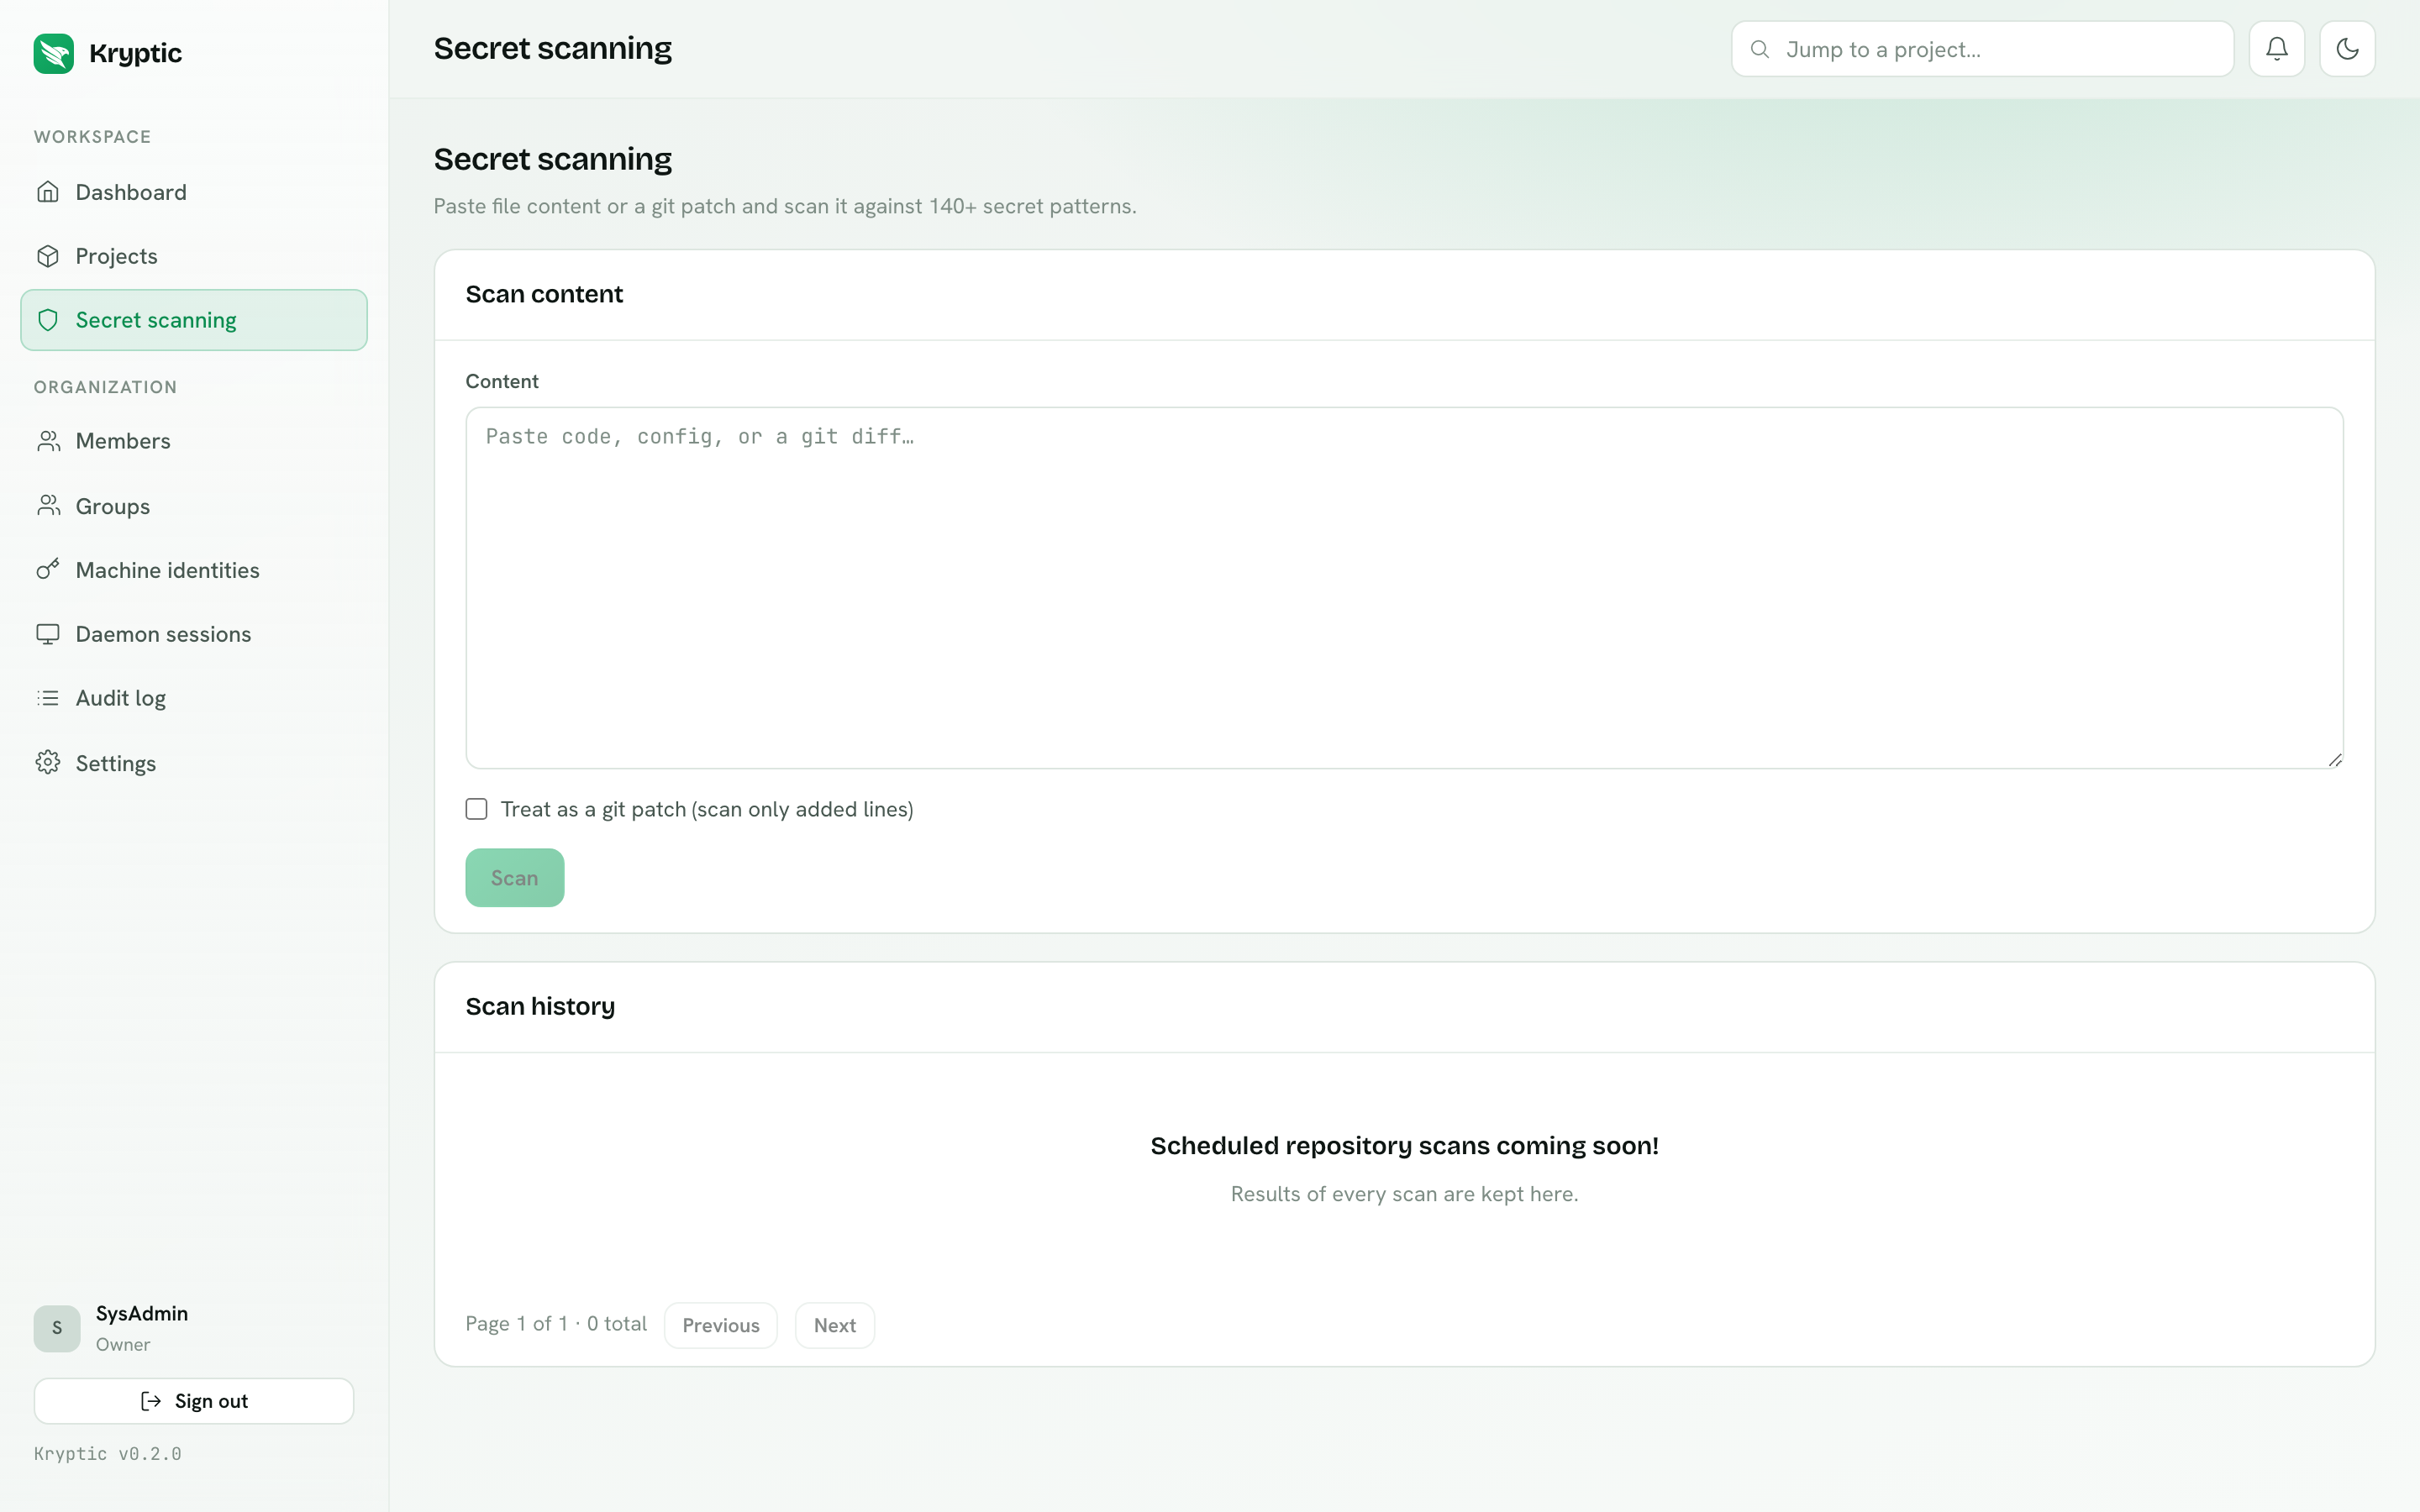Click the Owner role label
This screenshot has width=2420, height=1512.
123,1345
